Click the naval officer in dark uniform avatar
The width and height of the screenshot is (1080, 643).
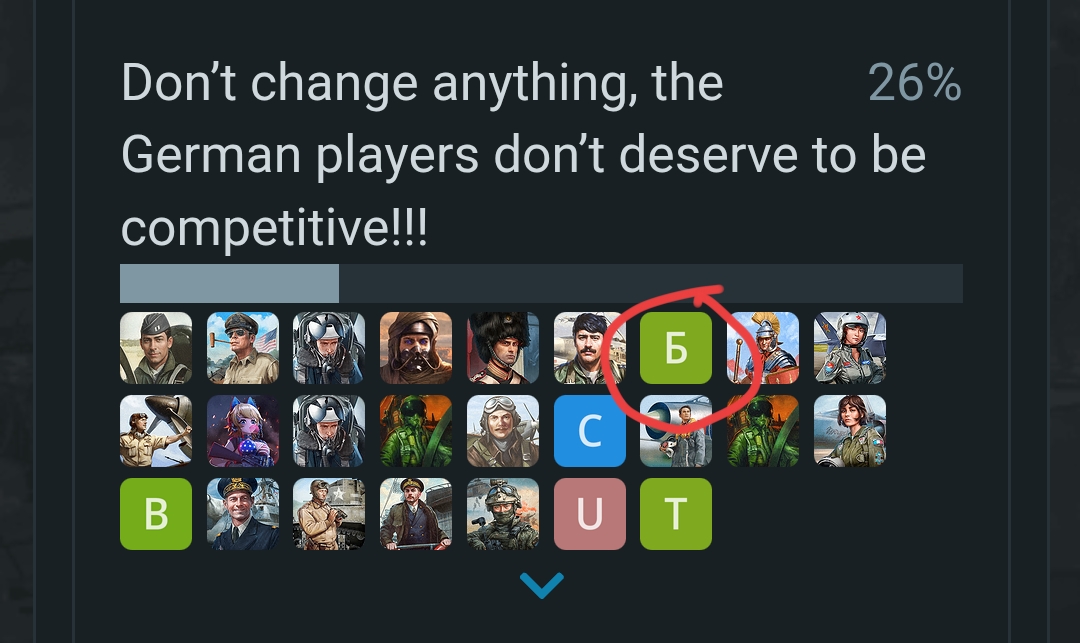242,514
